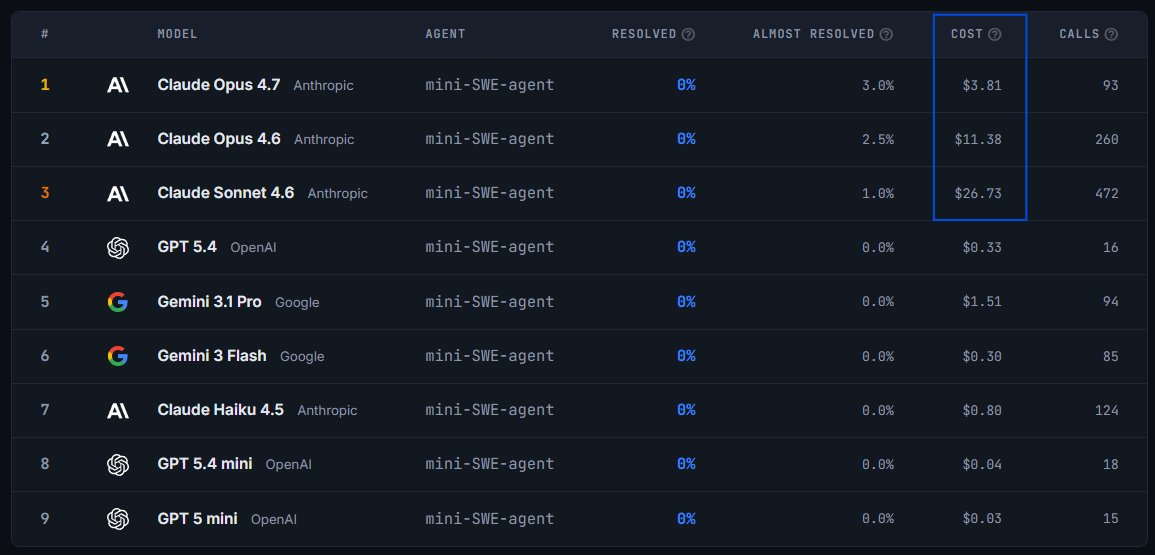Click the OpenAI label beside GPT 5.4

point(253,248)
